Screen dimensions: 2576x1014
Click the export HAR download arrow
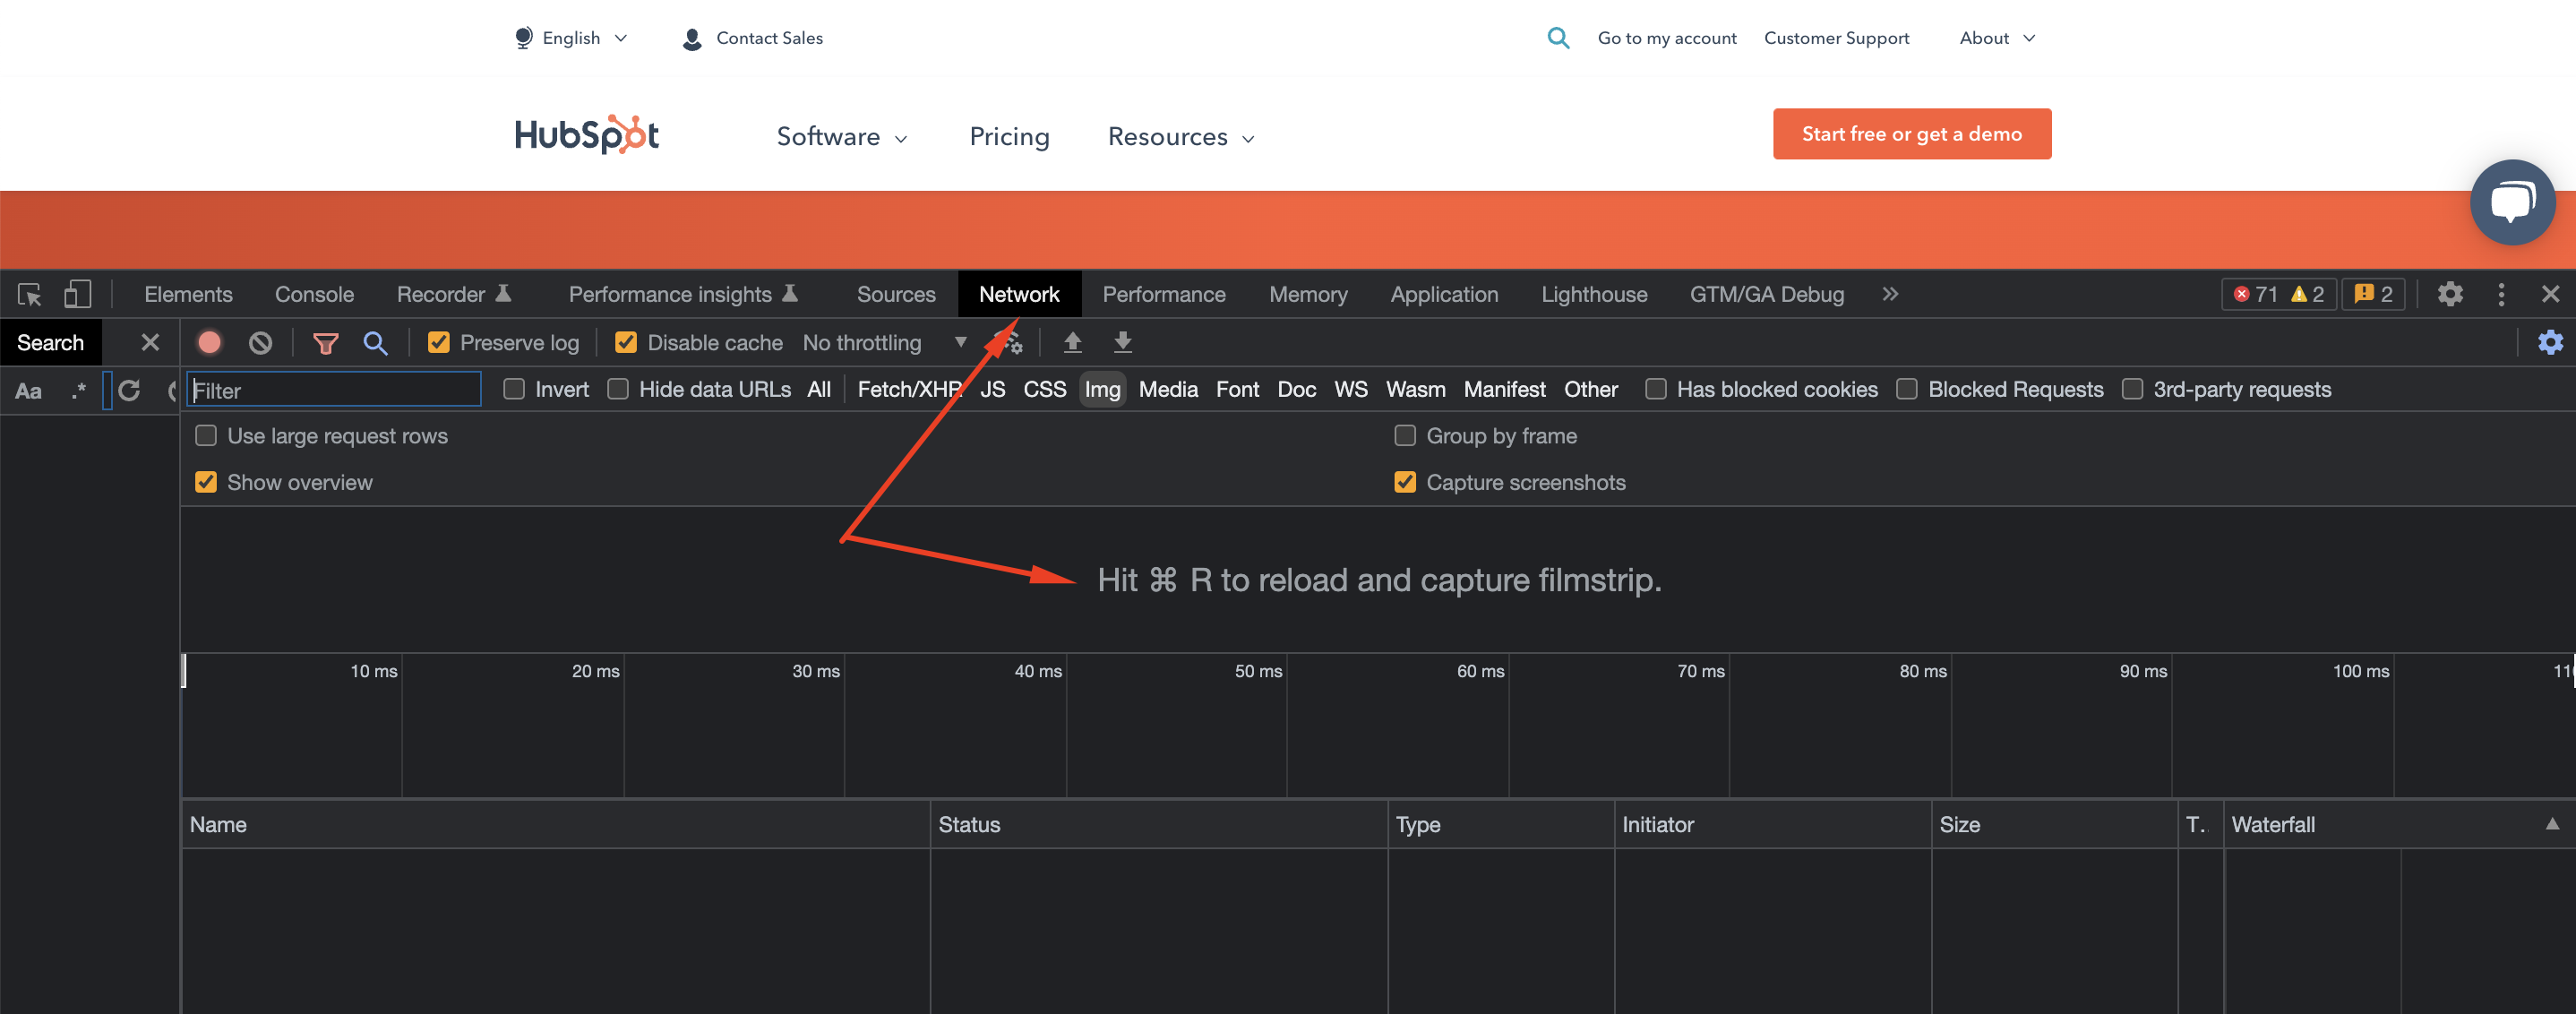pos(1123,343)
